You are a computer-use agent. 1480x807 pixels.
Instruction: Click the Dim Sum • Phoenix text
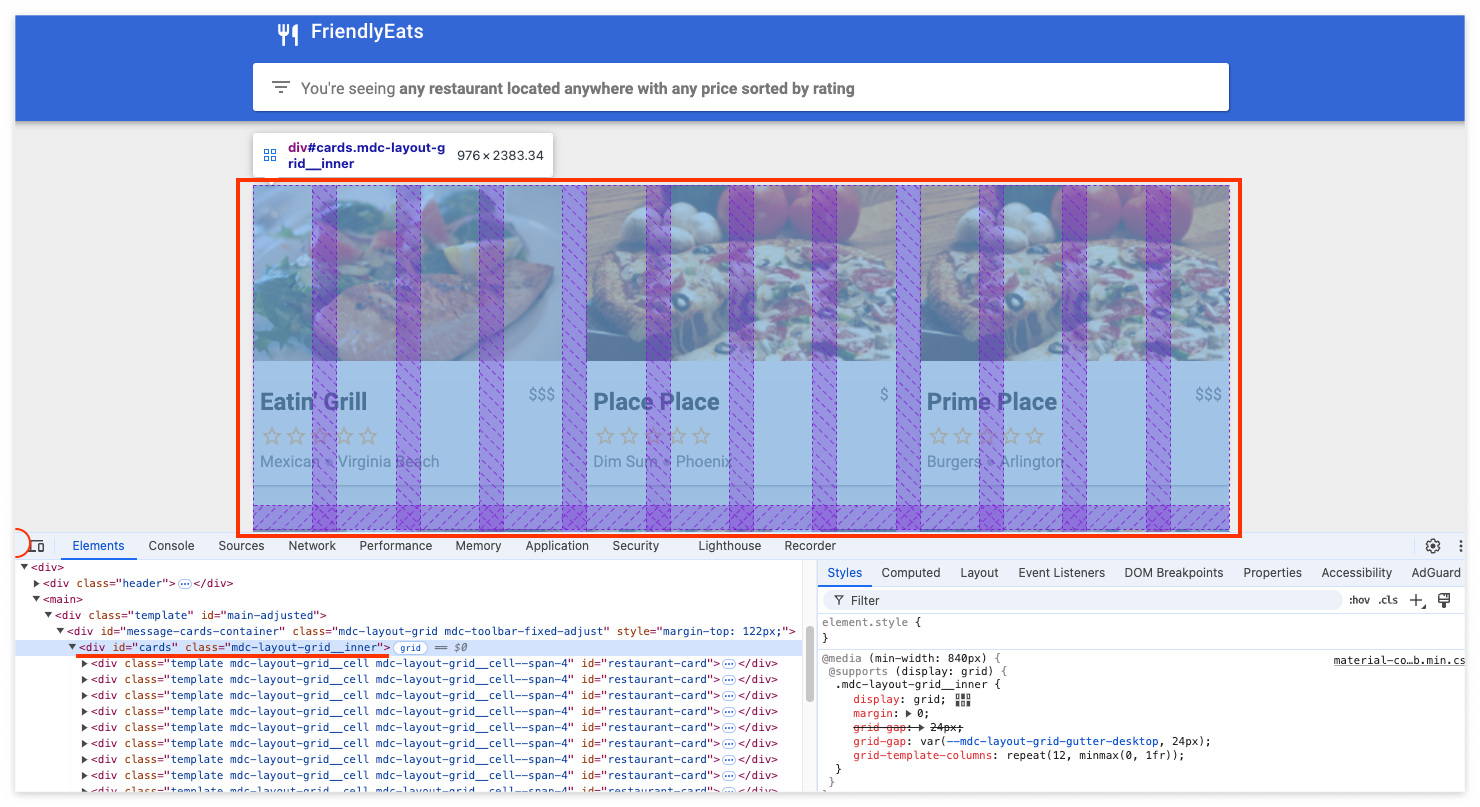(x=663, y=462)
